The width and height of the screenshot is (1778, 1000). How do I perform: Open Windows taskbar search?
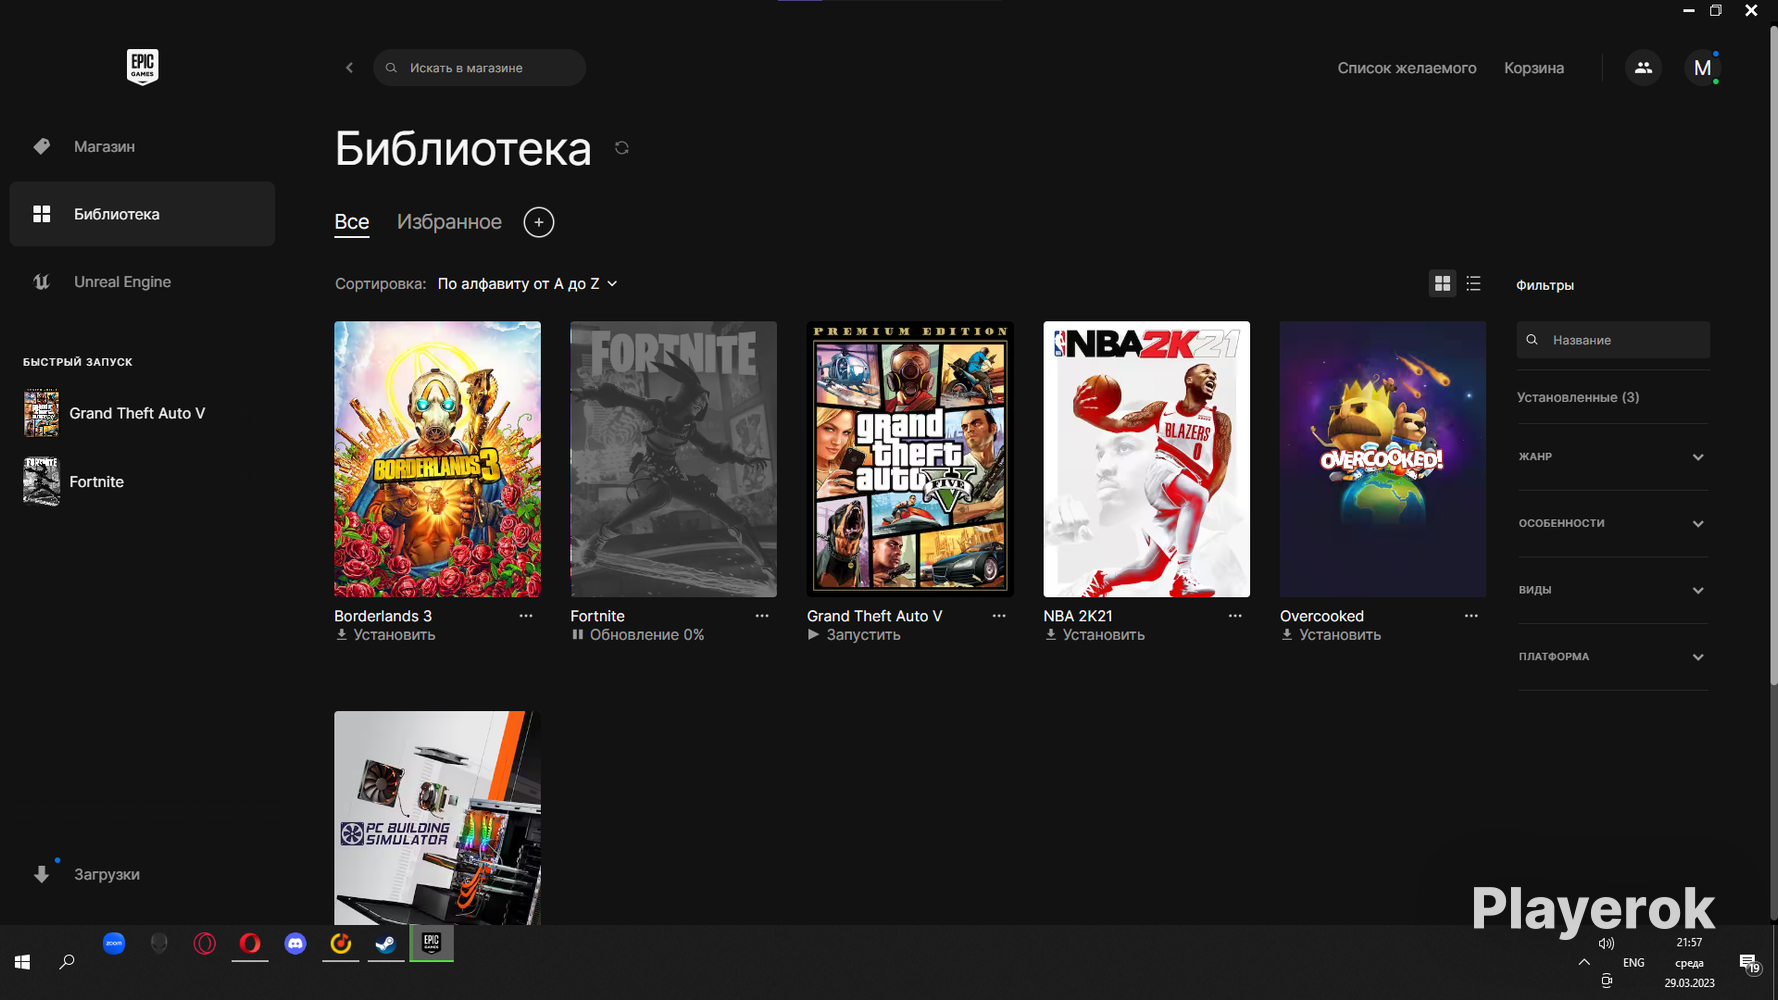67,962
